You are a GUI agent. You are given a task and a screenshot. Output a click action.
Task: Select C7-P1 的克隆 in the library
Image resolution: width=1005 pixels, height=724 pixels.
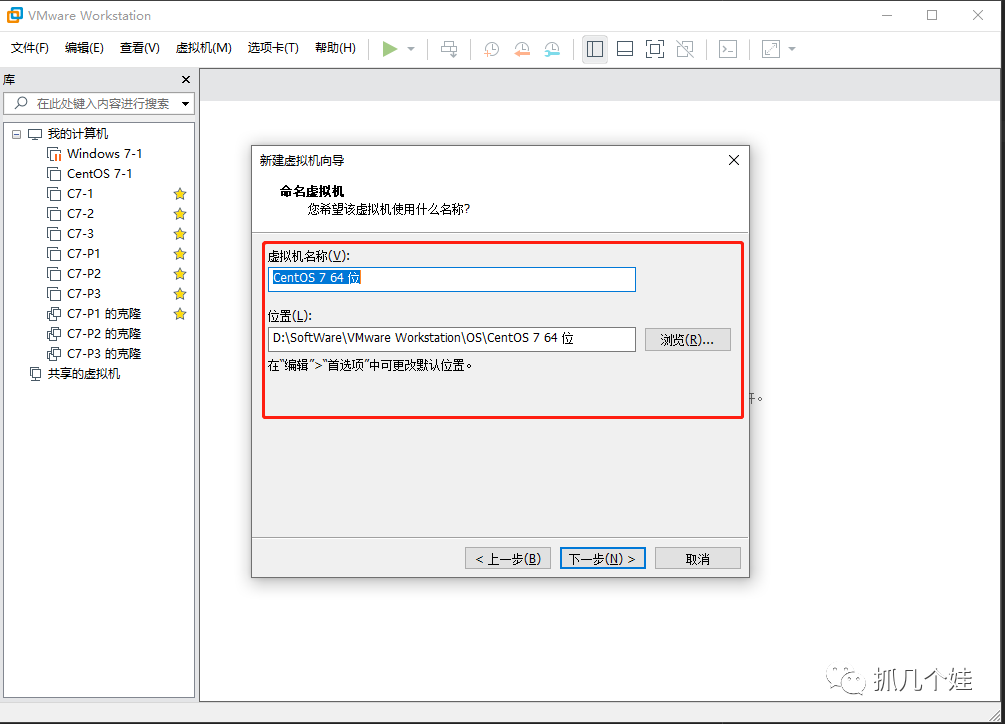click(104, 314)
